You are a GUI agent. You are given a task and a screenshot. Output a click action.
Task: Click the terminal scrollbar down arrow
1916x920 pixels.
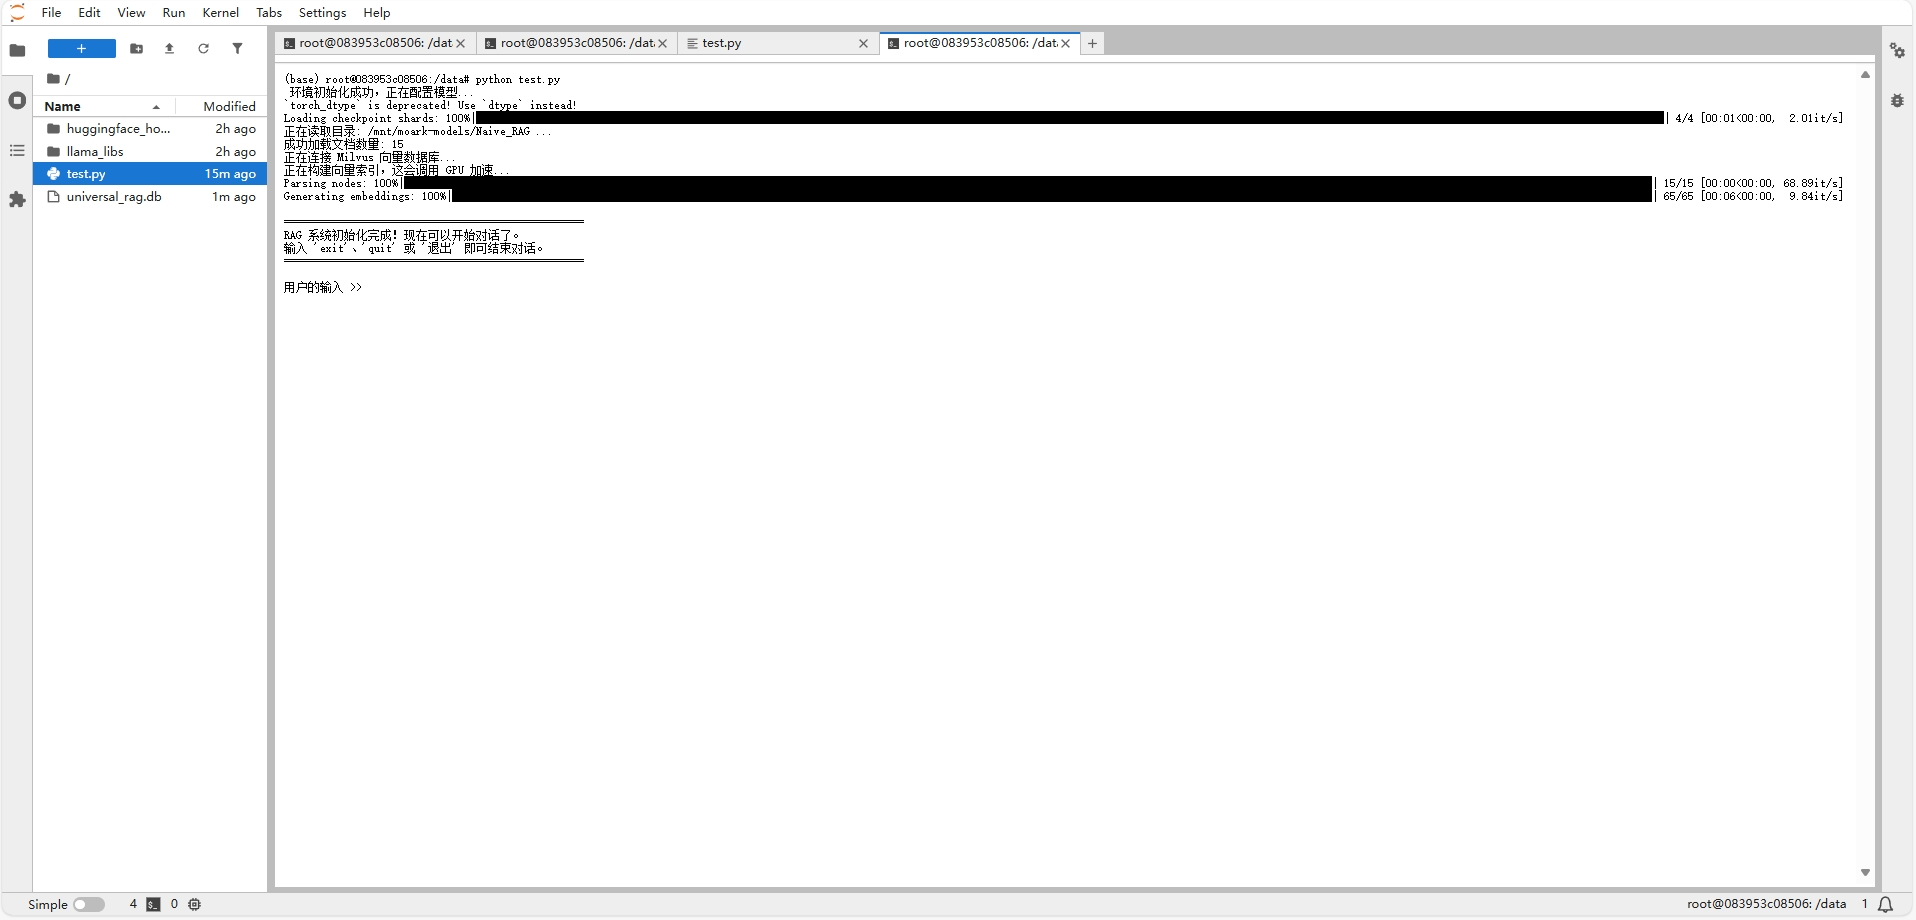coord(1865,873)
